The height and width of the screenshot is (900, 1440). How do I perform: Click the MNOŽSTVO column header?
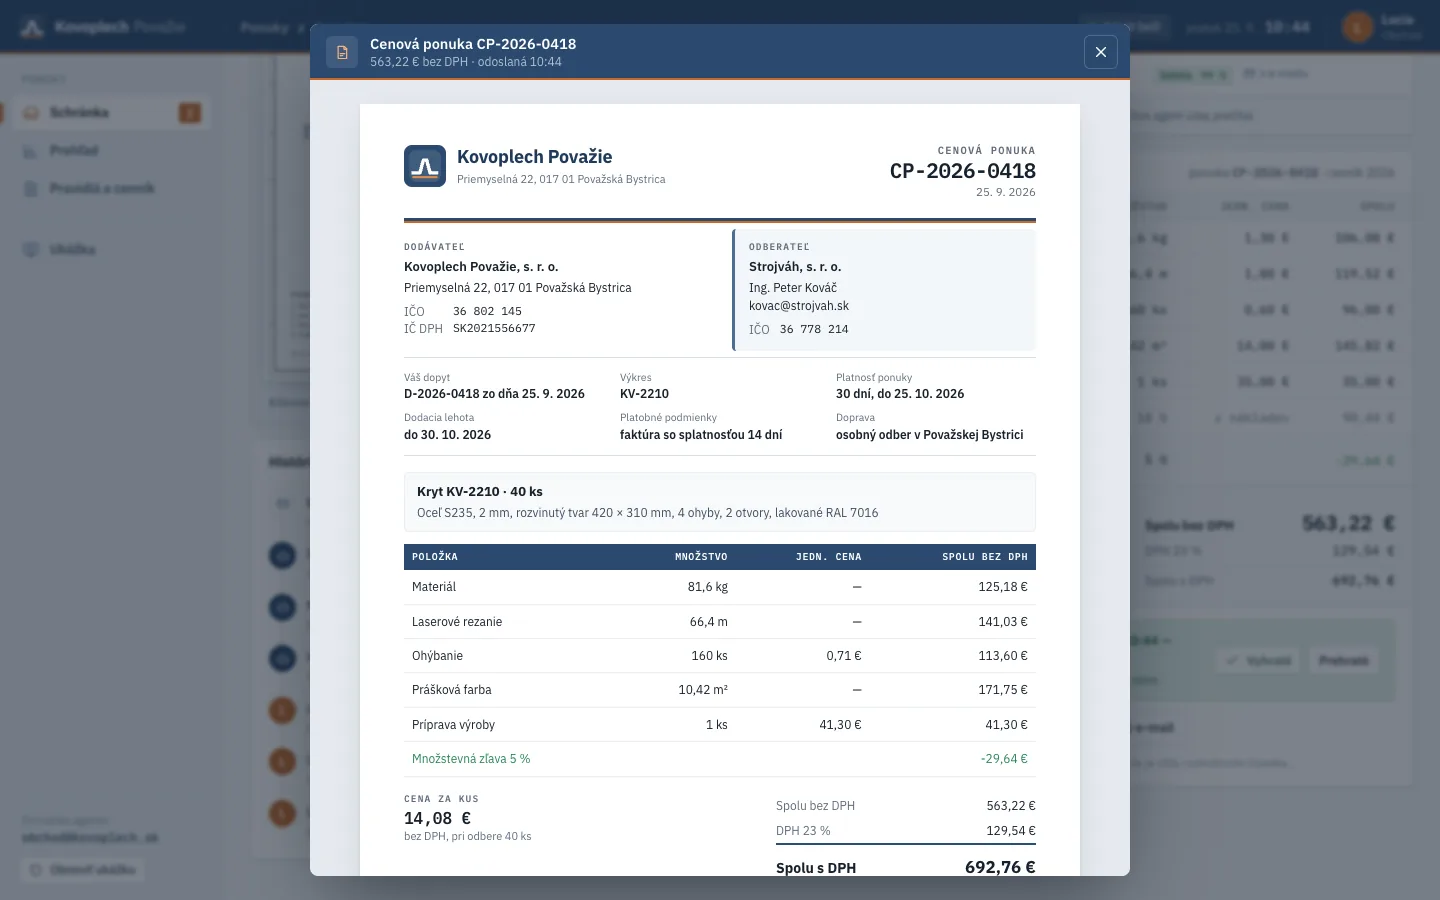coord(701,557)
